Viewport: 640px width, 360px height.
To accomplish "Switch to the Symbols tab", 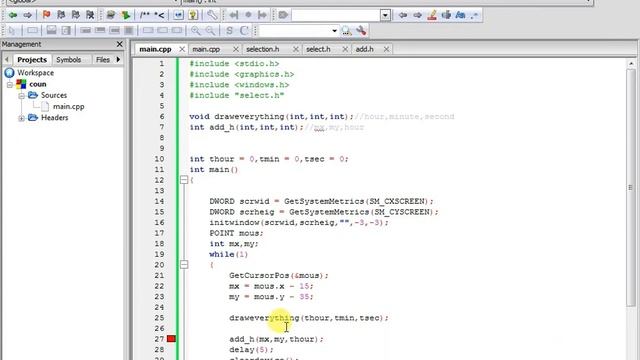I will [69, 60].
